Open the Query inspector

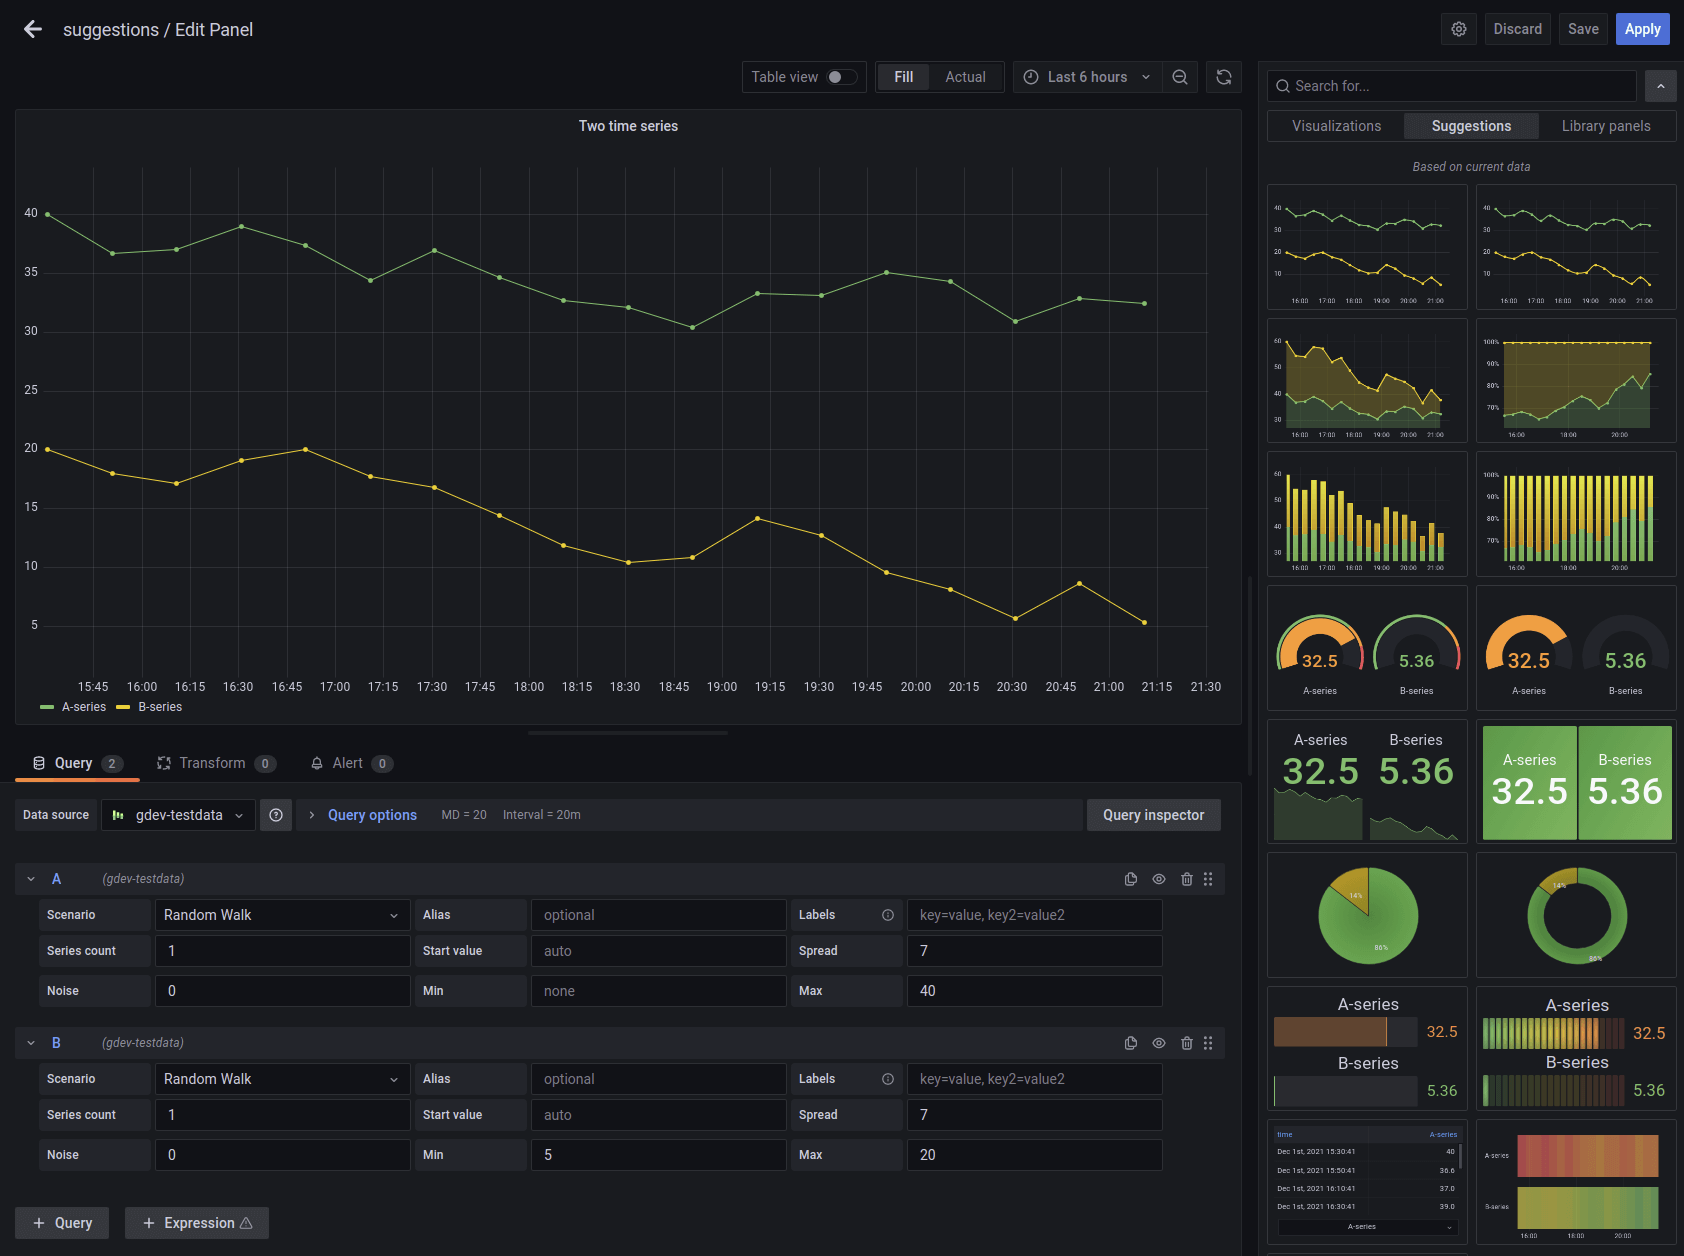point(1153,815)
